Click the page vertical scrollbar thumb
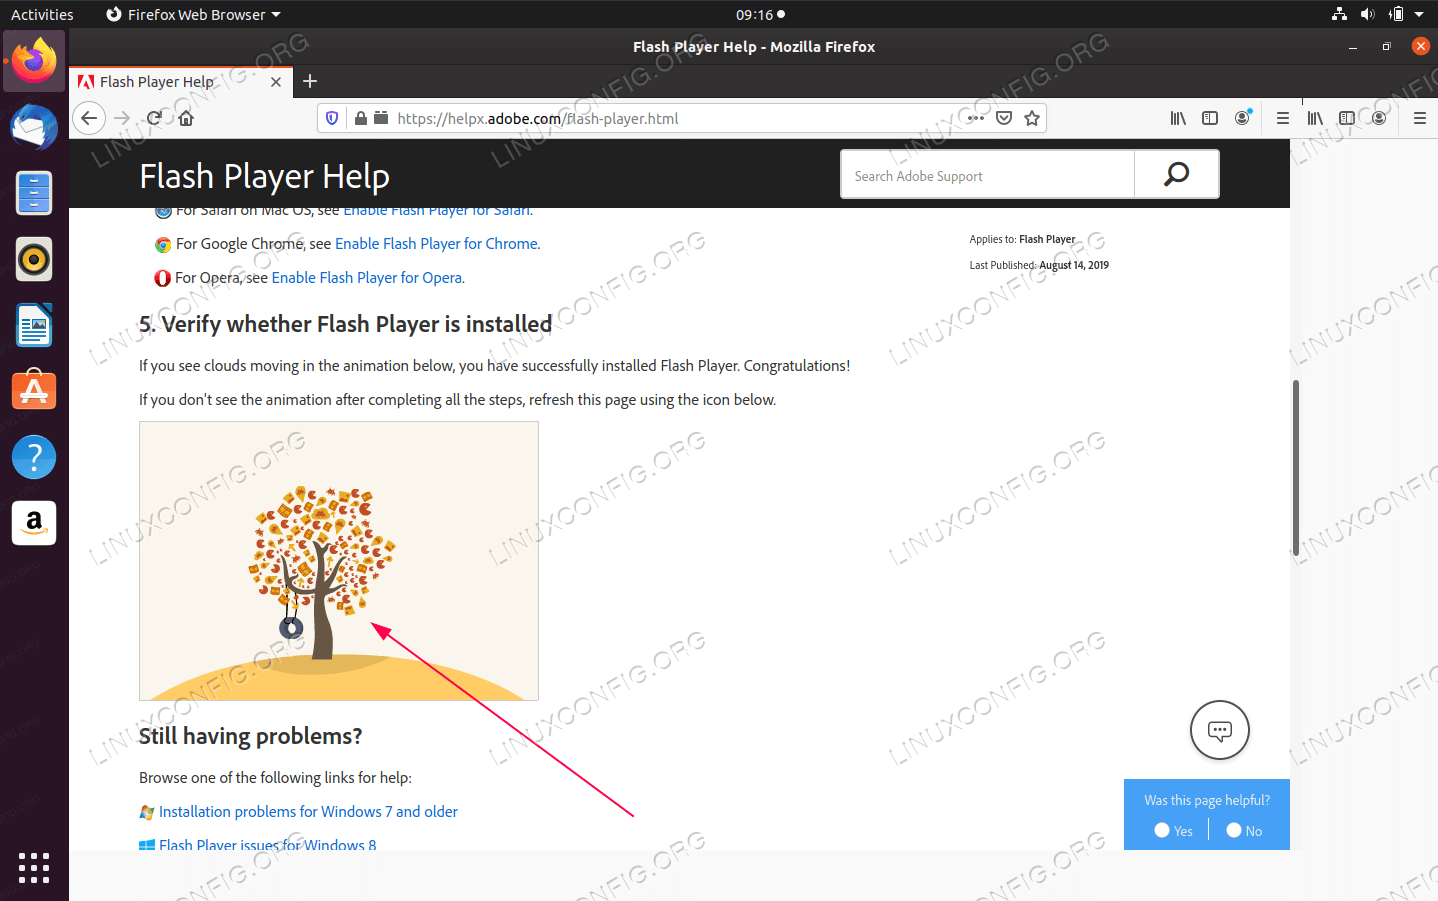 click(1296, 468)
